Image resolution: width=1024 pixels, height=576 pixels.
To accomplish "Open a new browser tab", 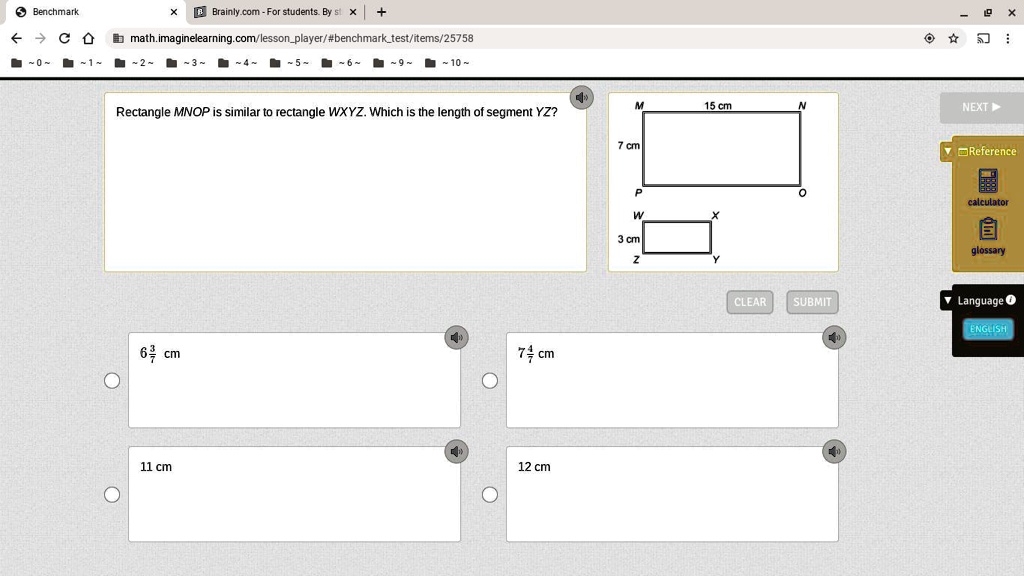I will click(381, 12).
